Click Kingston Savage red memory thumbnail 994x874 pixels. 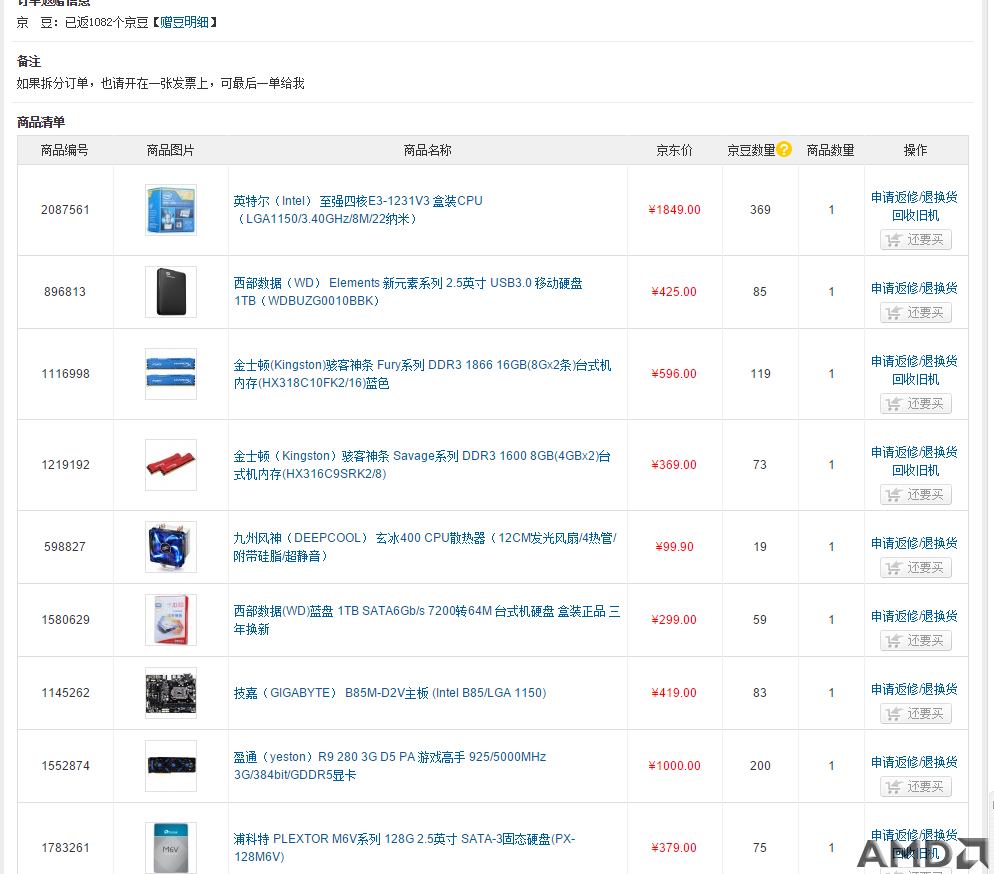tap(171, 465)
